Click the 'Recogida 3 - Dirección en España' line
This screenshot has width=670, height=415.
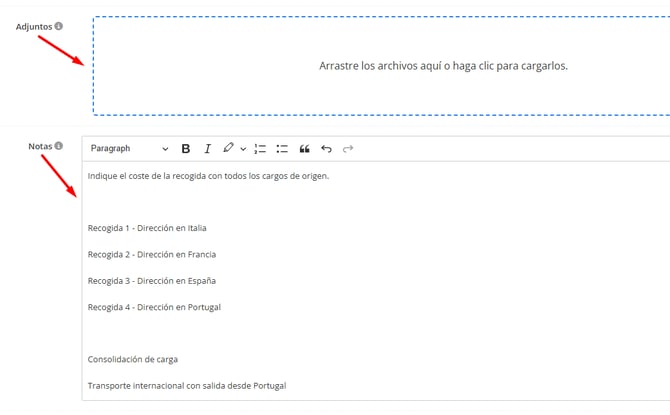(x=151, y=281)
